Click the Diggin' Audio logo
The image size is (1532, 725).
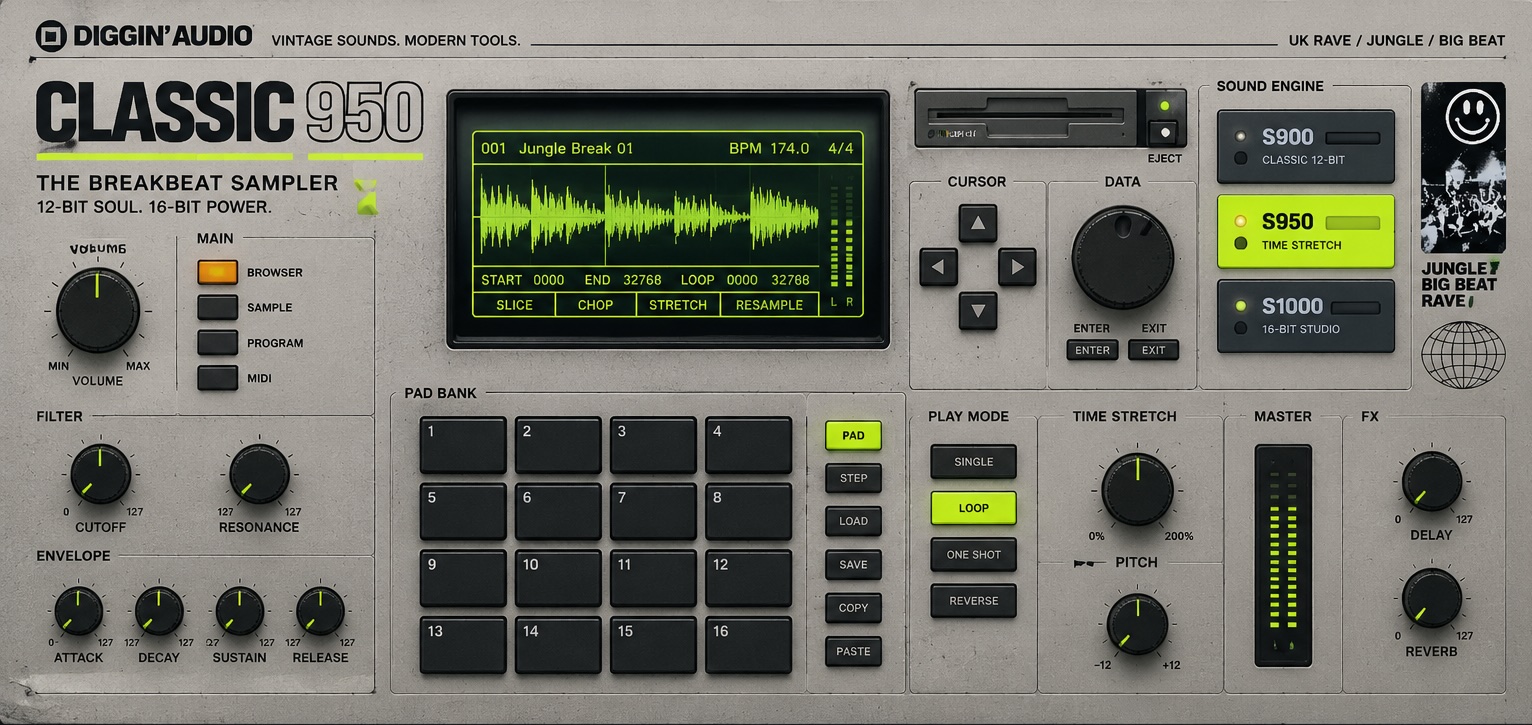(144, 36)
